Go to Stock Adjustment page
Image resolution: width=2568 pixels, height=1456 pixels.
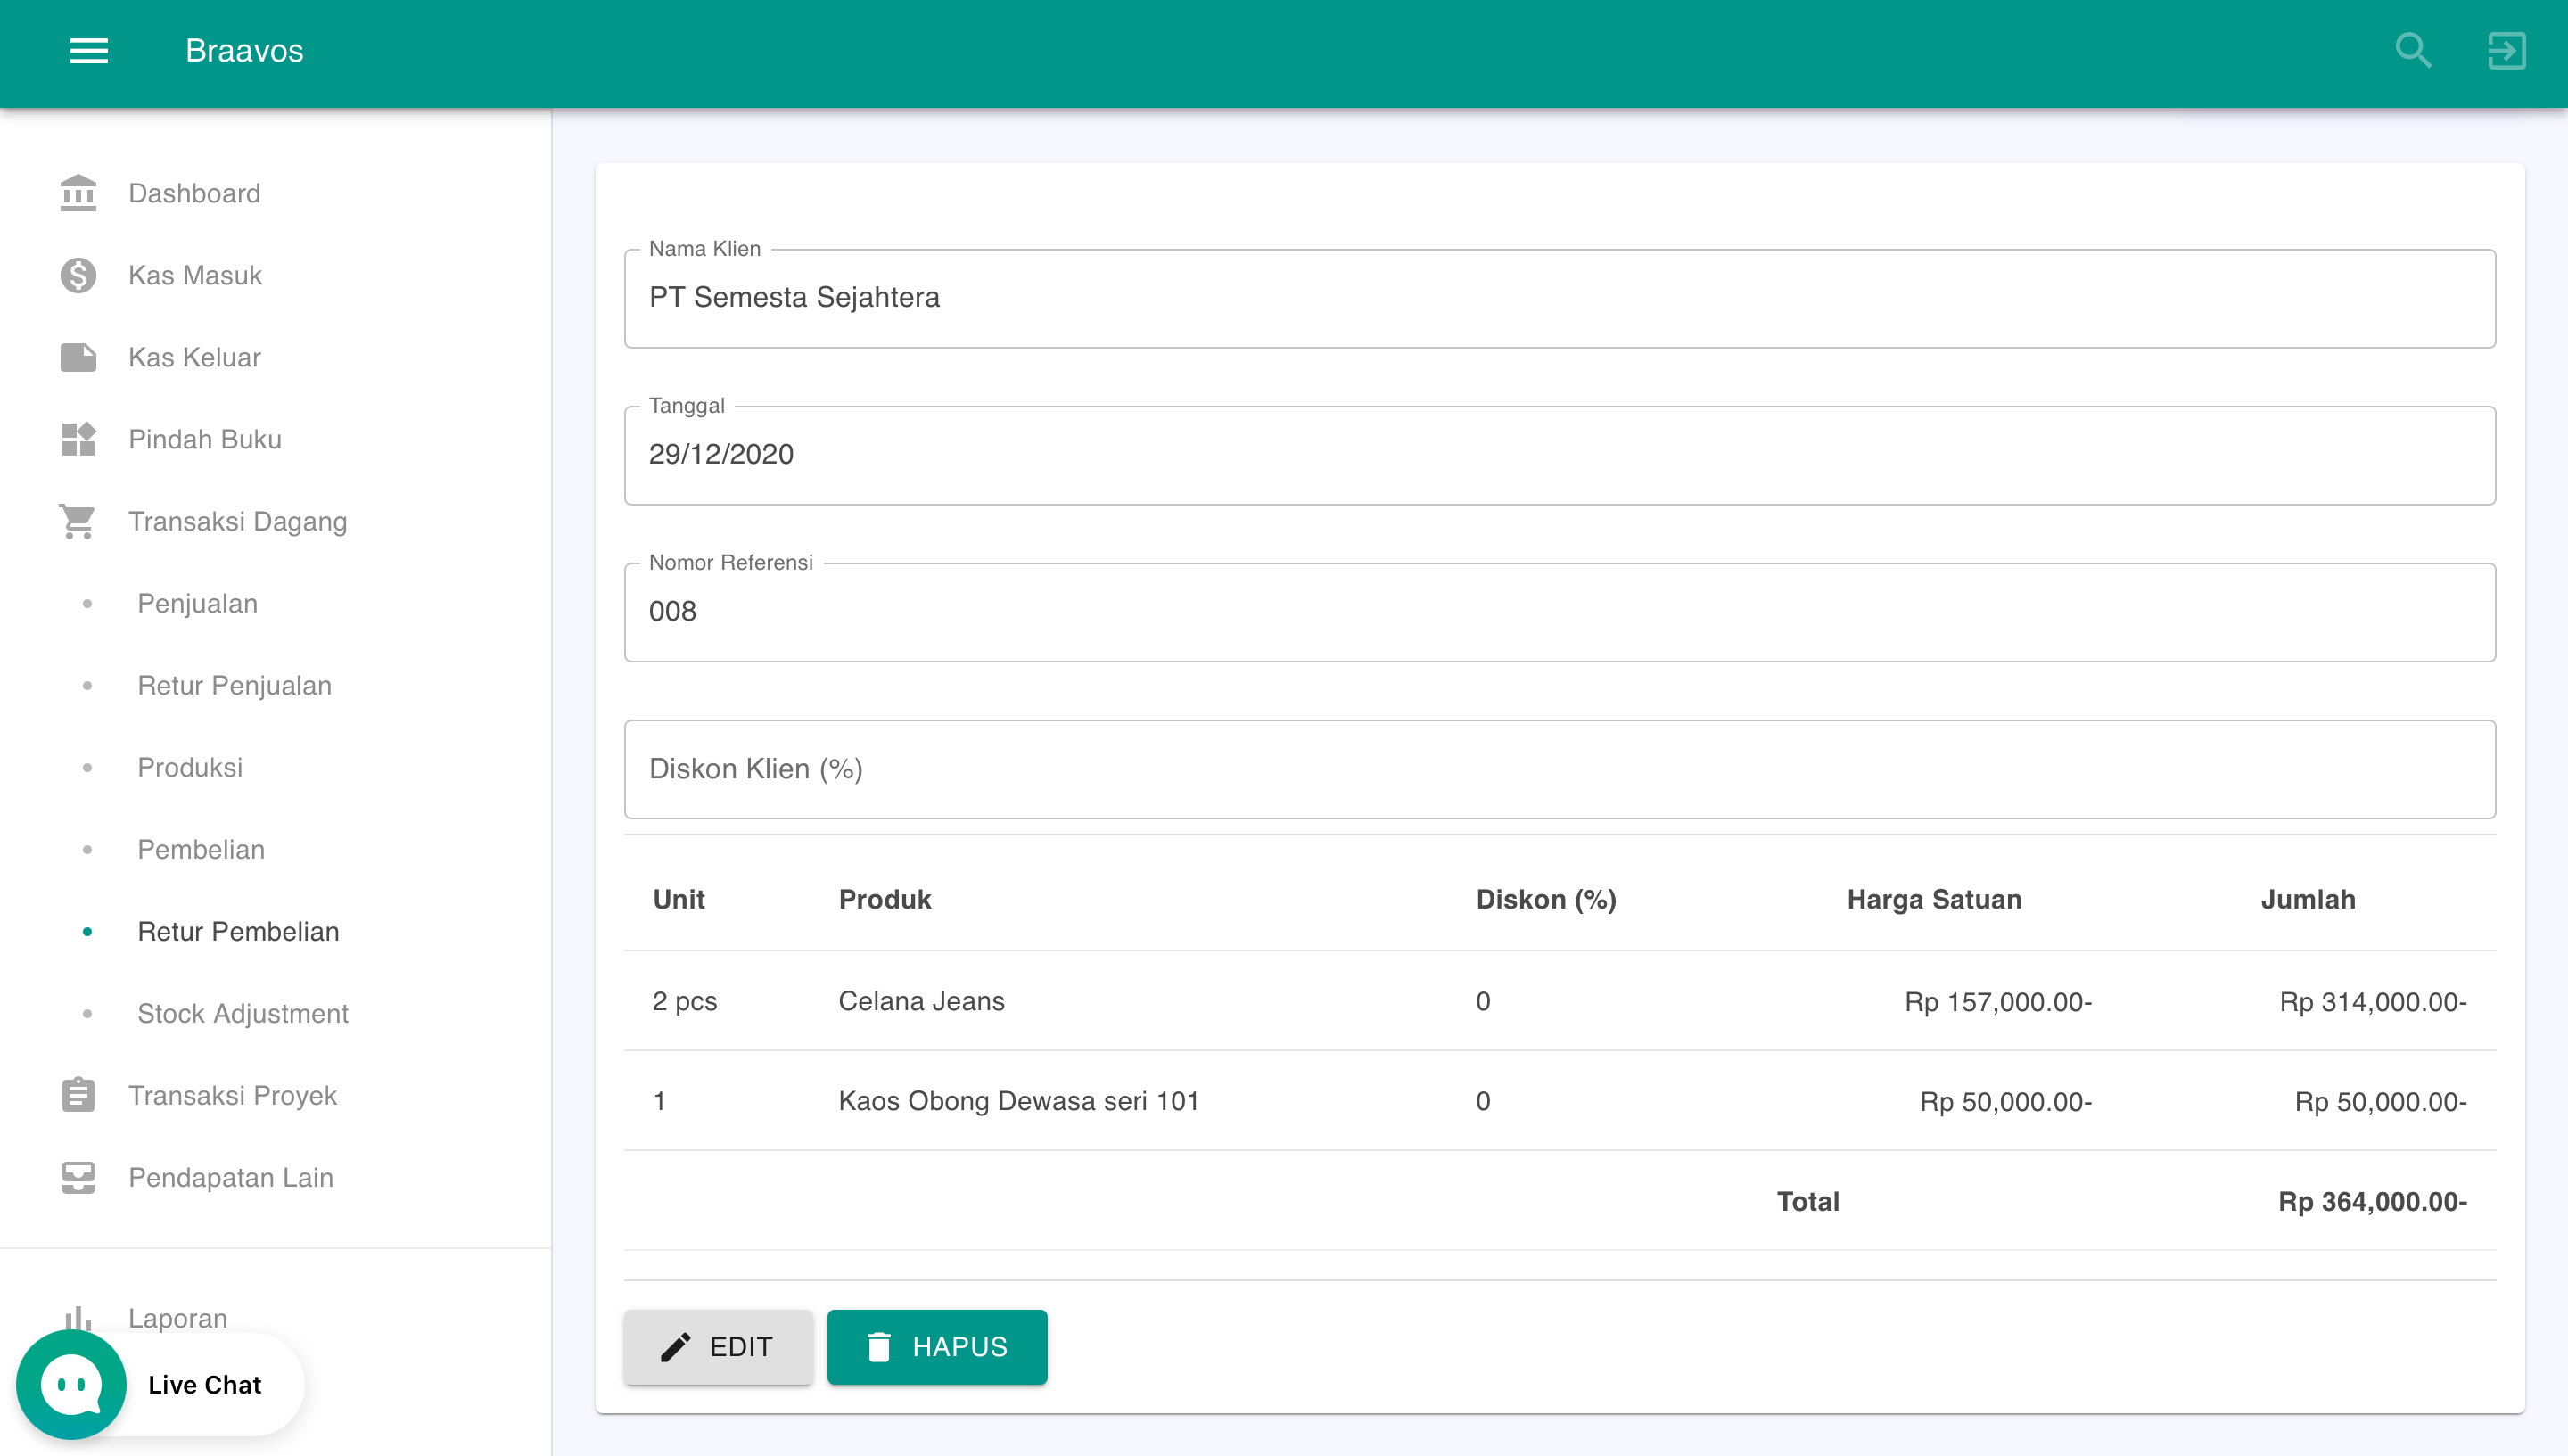242,1013
